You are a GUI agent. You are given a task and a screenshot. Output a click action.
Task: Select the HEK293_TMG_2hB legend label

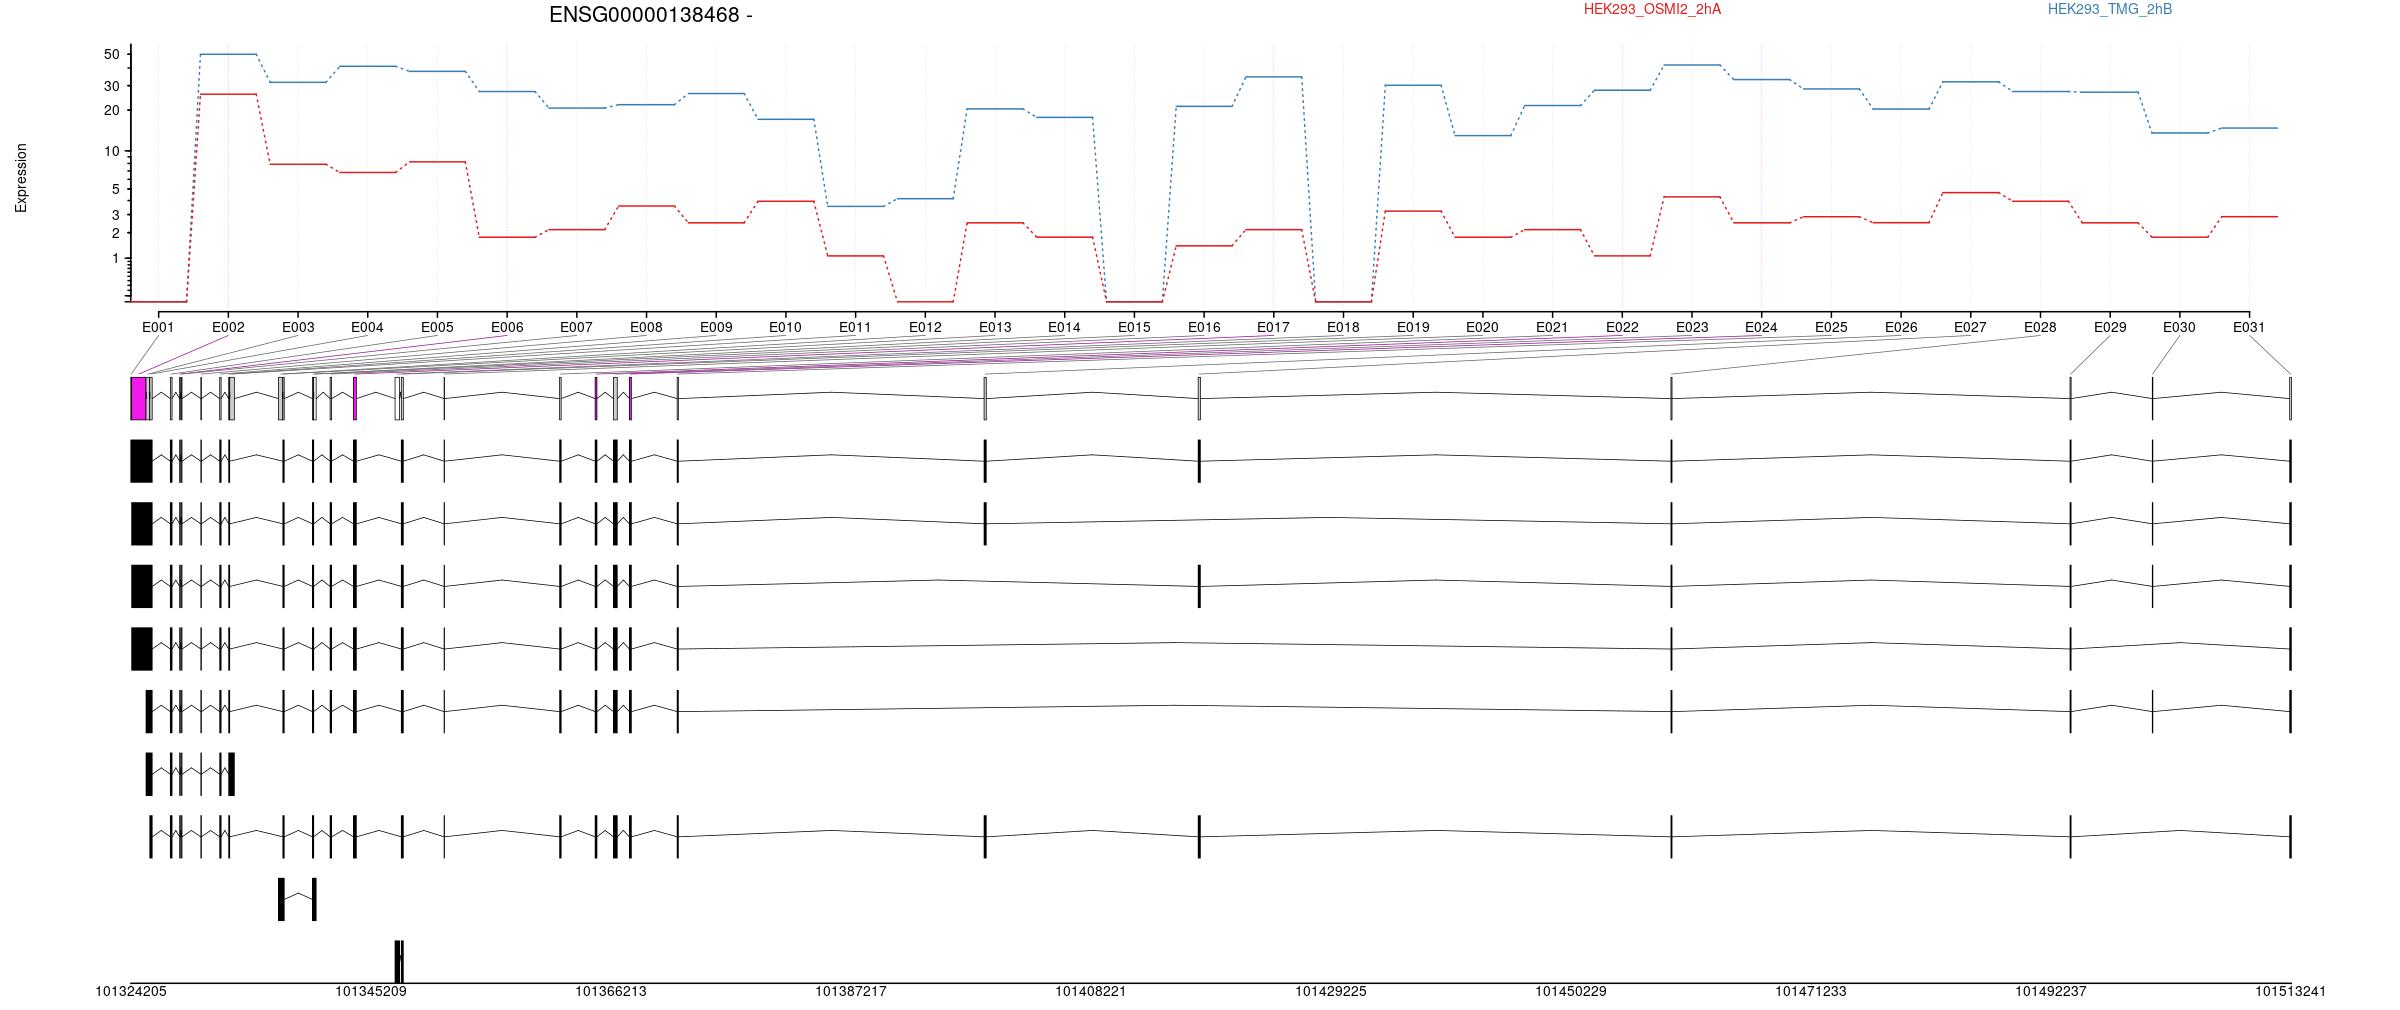[x=2110, y=9]
